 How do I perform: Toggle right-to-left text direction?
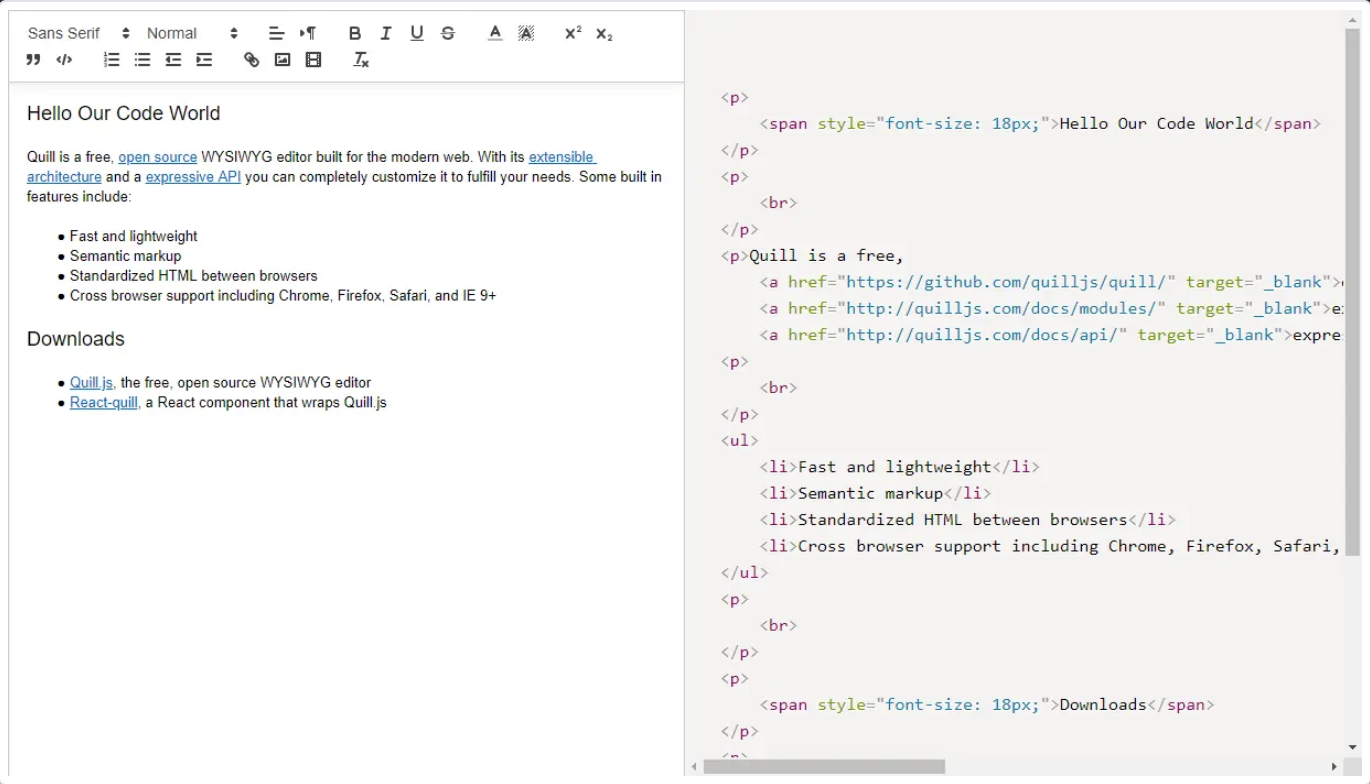pos(307,32)
